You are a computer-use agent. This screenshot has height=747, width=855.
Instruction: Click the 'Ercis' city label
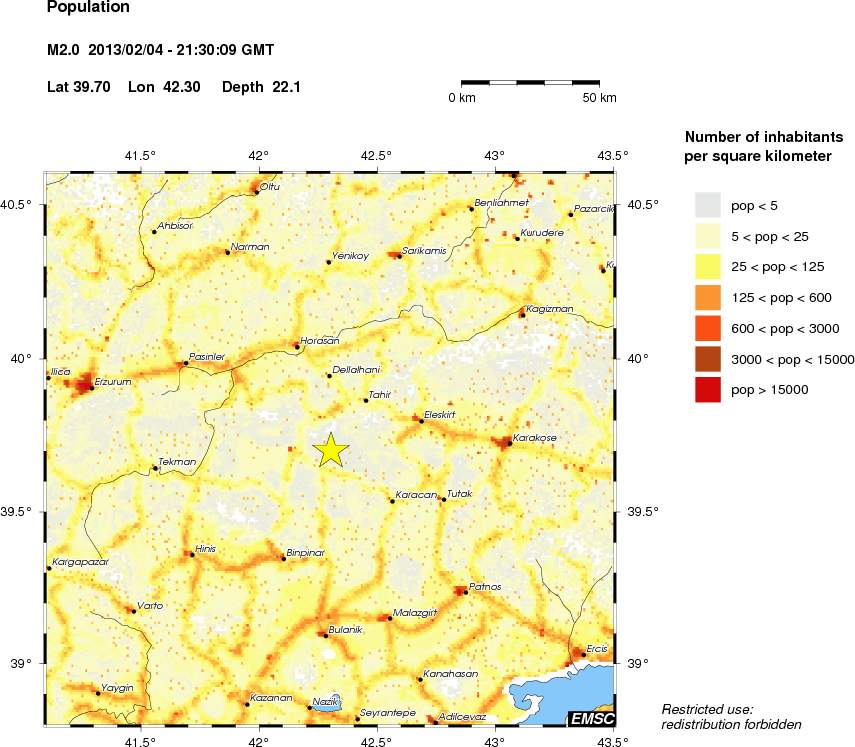pos(597,648)
